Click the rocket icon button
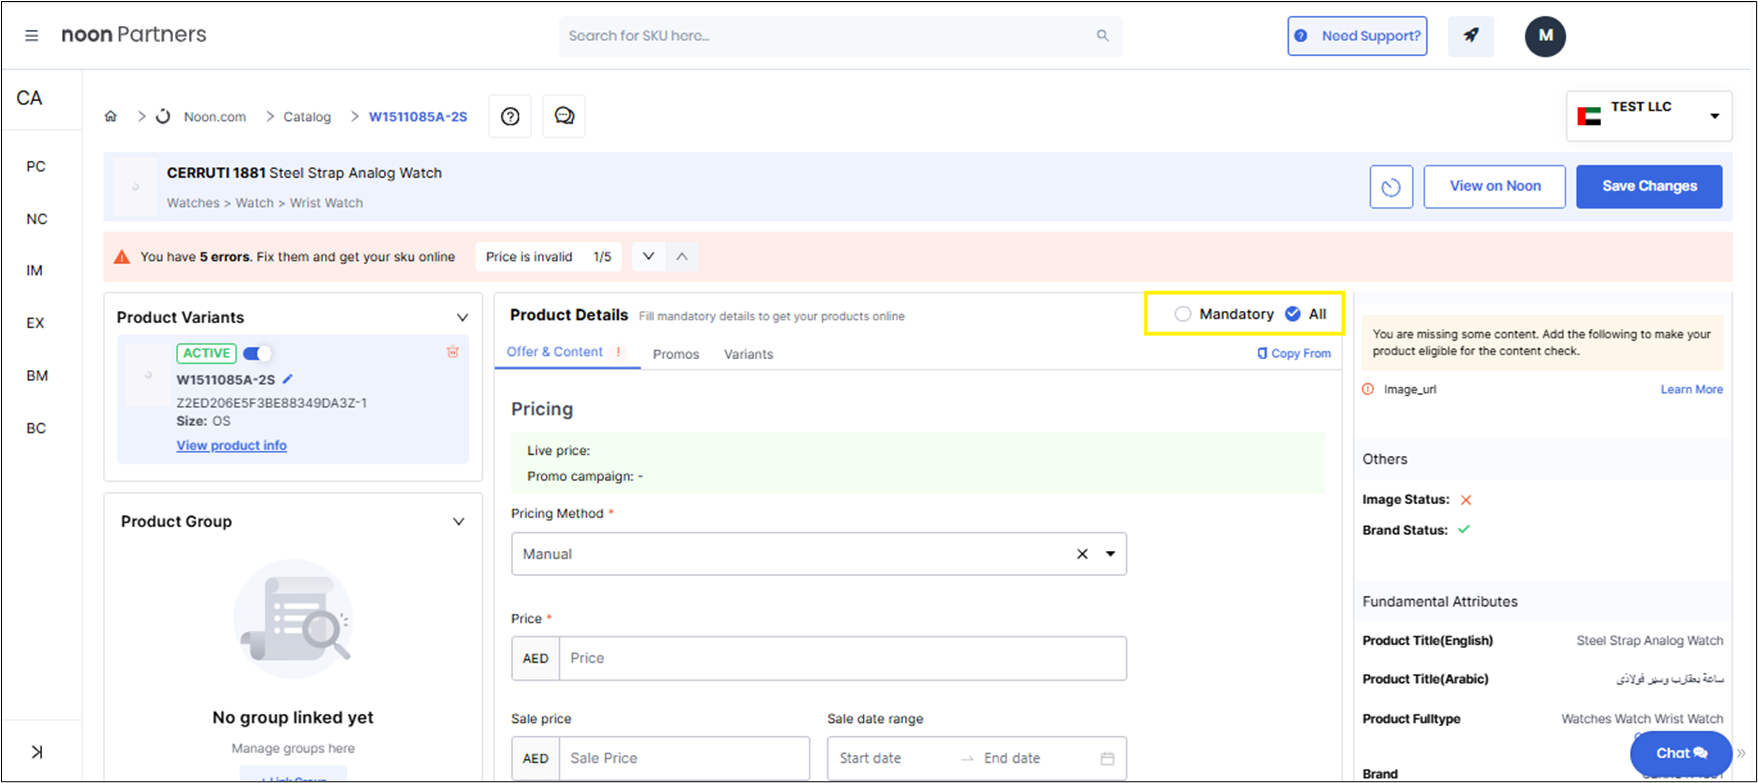The height and width of the screenshot is (783, 1758). 1471,36
